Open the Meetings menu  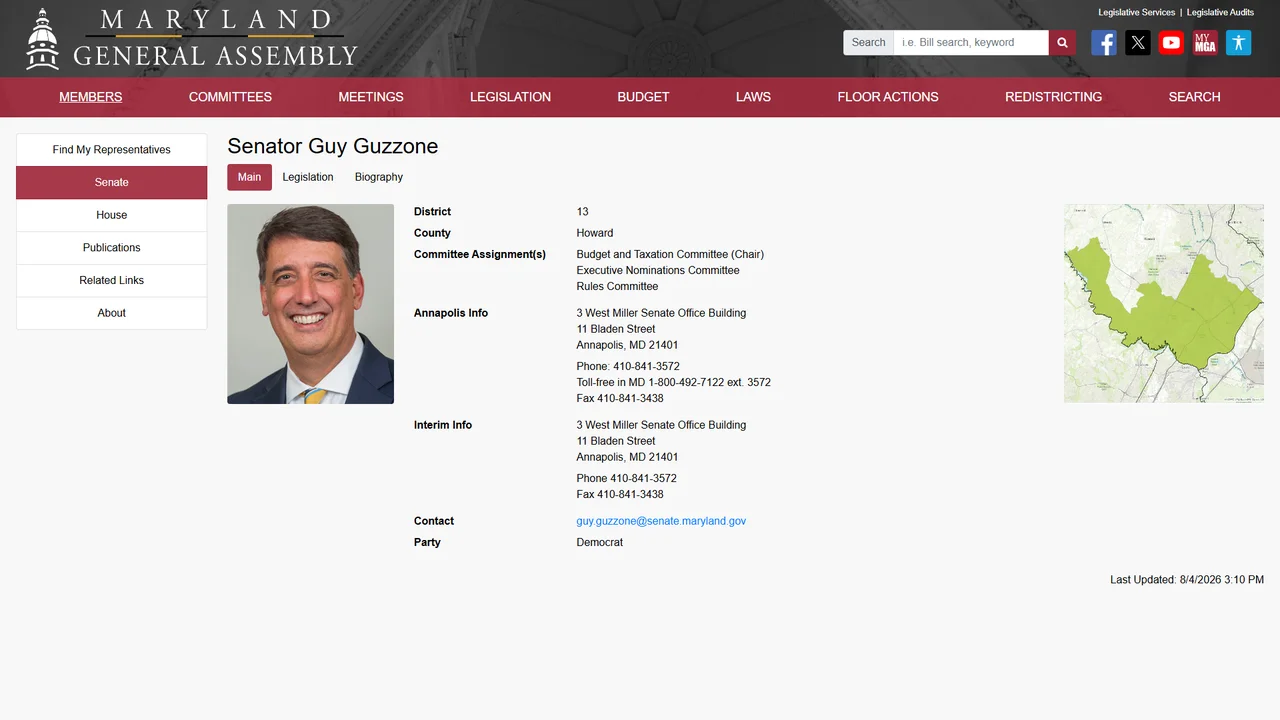[371, 97]
